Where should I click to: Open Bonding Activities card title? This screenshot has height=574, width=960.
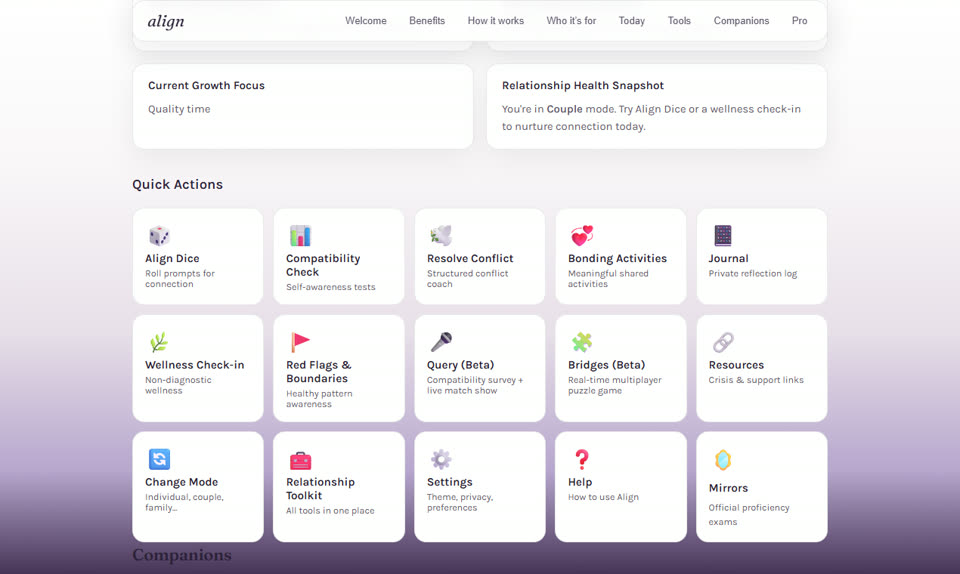[x=617, y=258]
